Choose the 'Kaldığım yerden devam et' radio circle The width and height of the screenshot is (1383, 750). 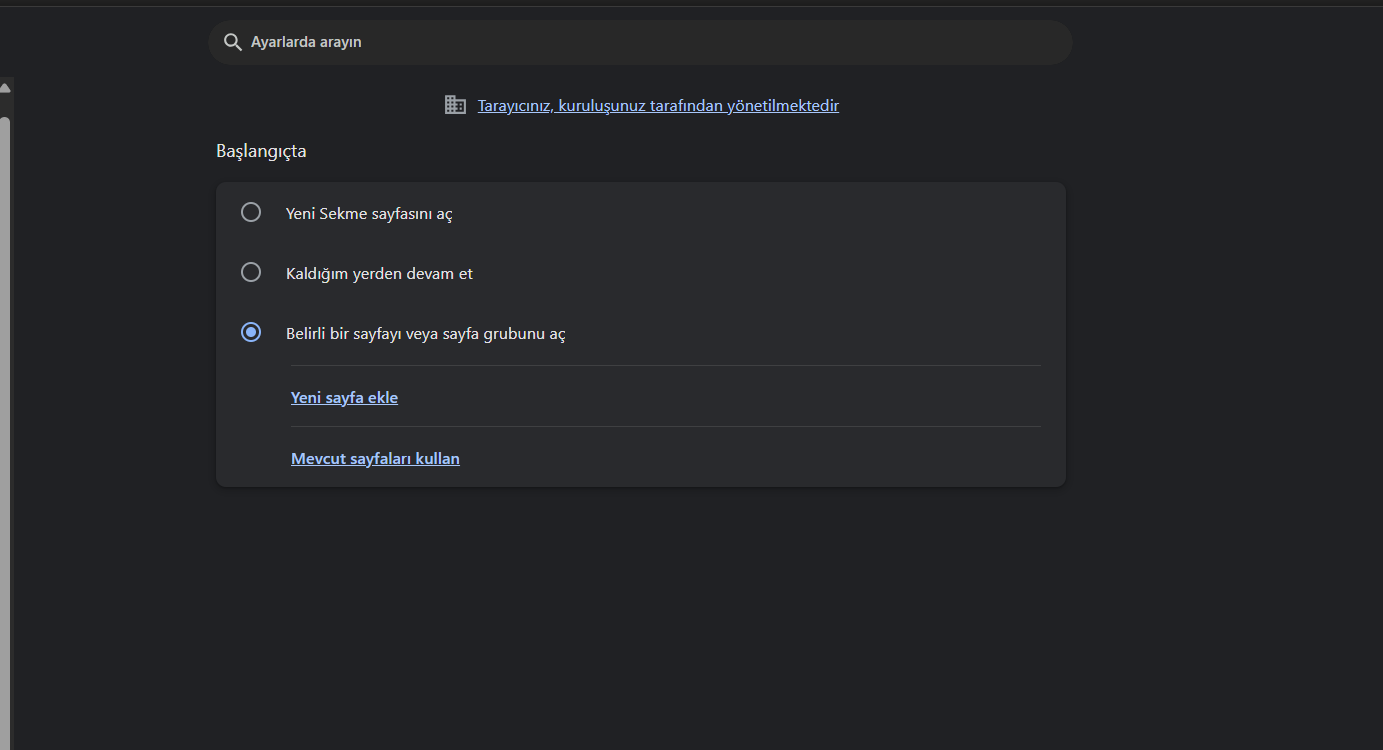coord(251,272)
